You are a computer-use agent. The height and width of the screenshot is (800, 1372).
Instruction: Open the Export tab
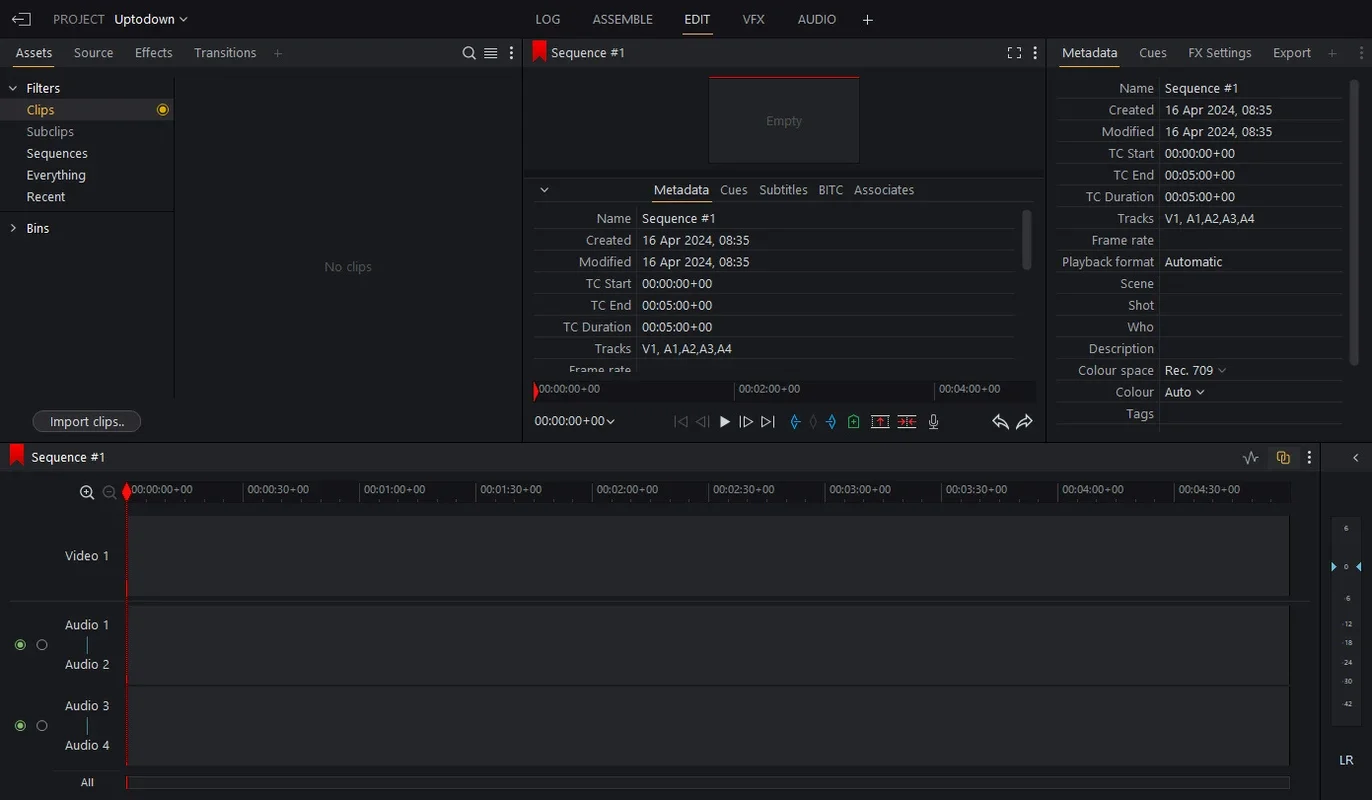click(x=1292, y=53)
